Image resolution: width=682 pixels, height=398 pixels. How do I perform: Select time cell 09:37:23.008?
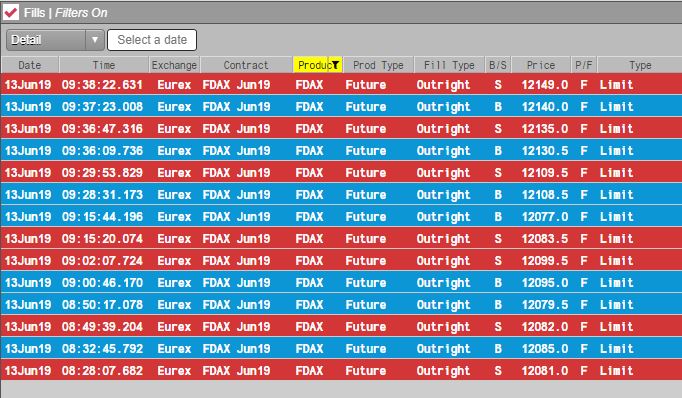(102, 107)
